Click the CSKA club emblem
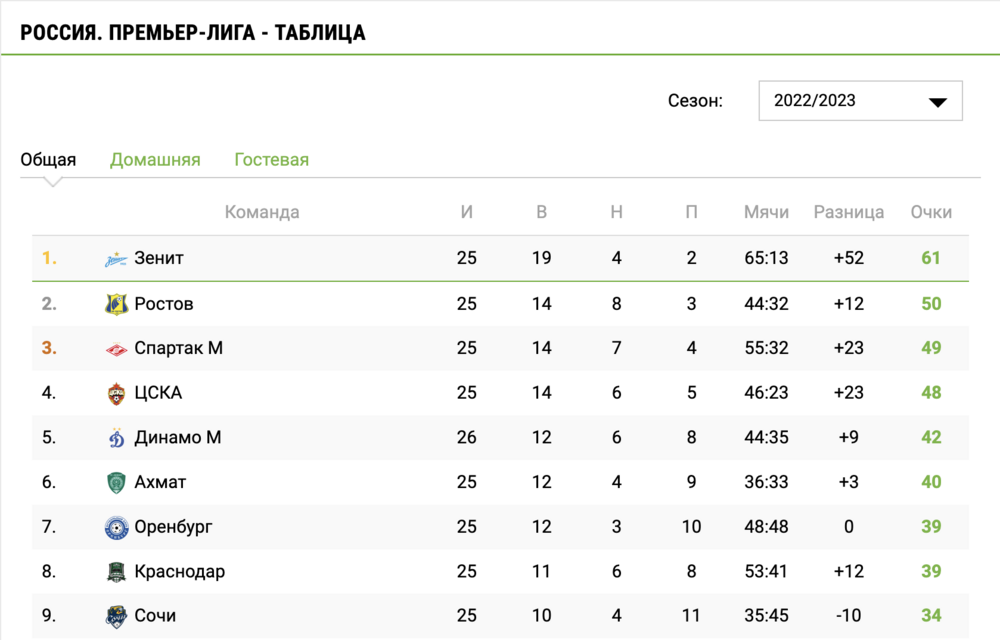The image size is (1000, 640). point(116,393)
